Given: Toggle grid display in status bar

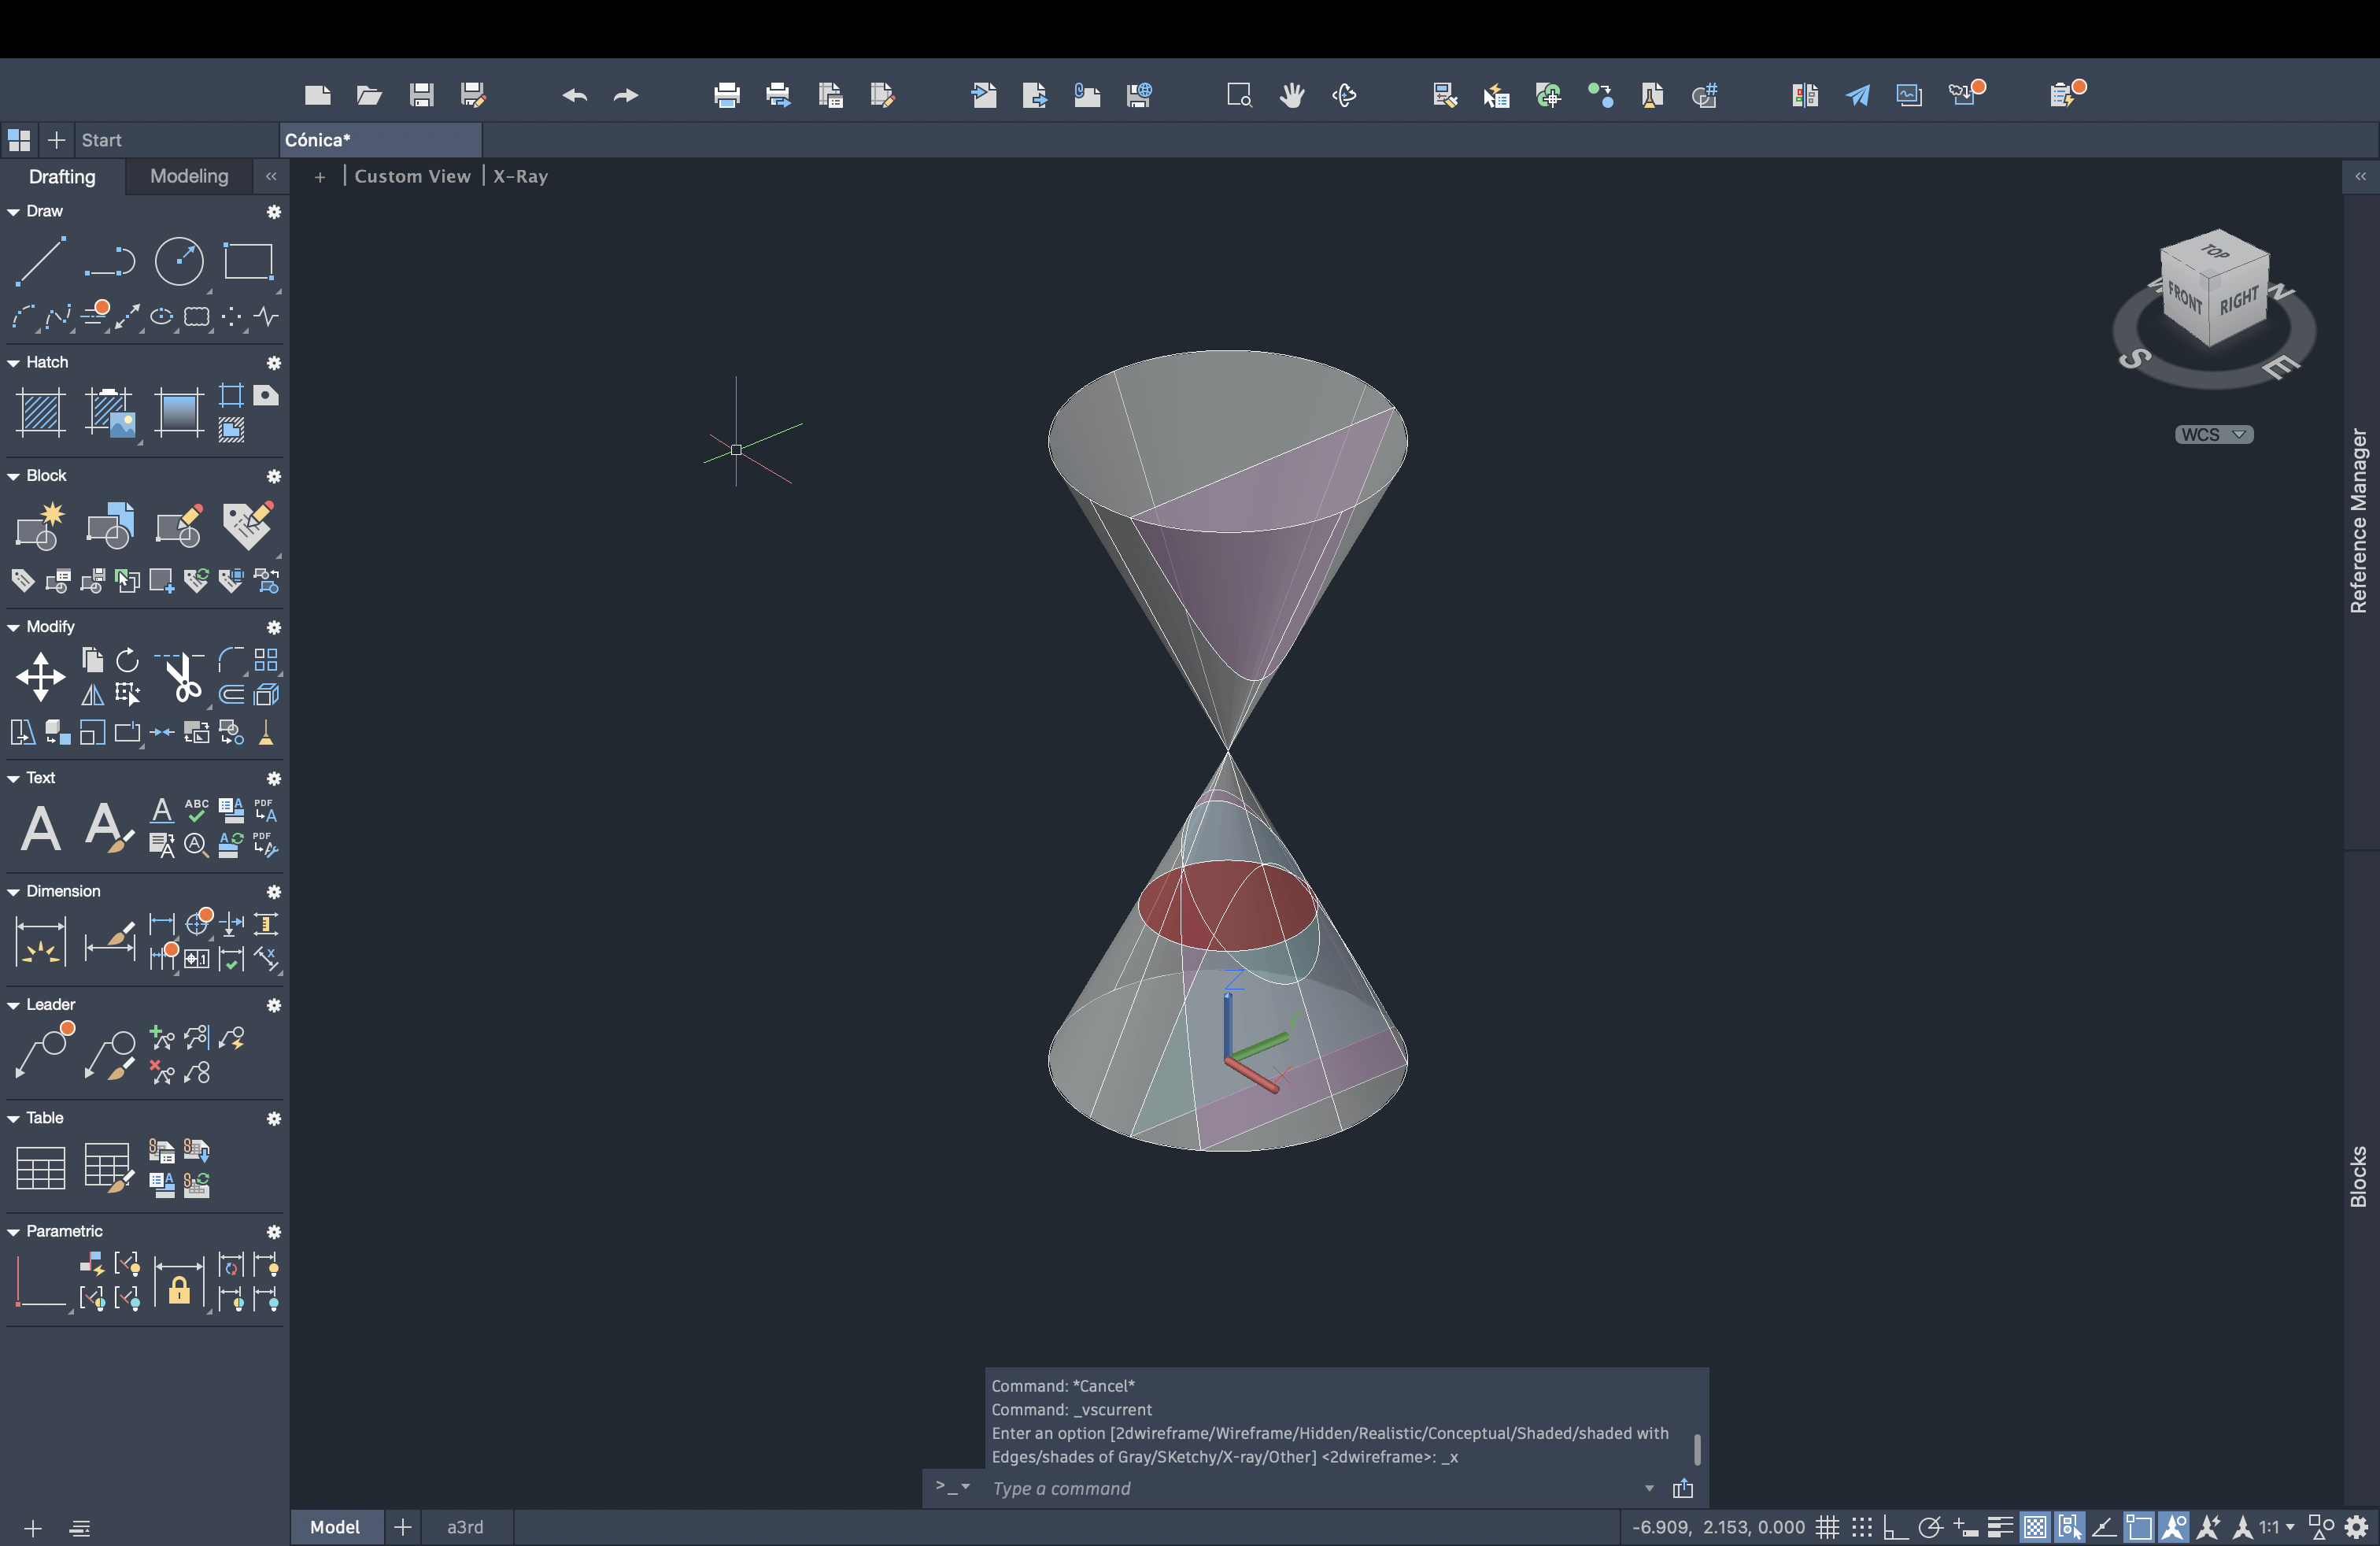Looking at the screenshot, I should pyautogui.click(x=1827, y=1527).
